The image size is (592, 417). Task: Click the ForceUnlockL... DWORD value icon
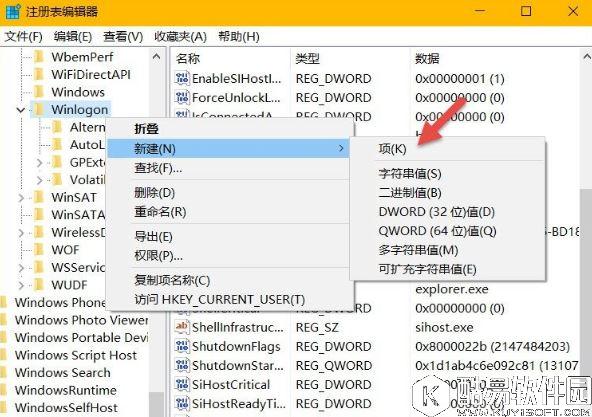(x=182, y=98)
